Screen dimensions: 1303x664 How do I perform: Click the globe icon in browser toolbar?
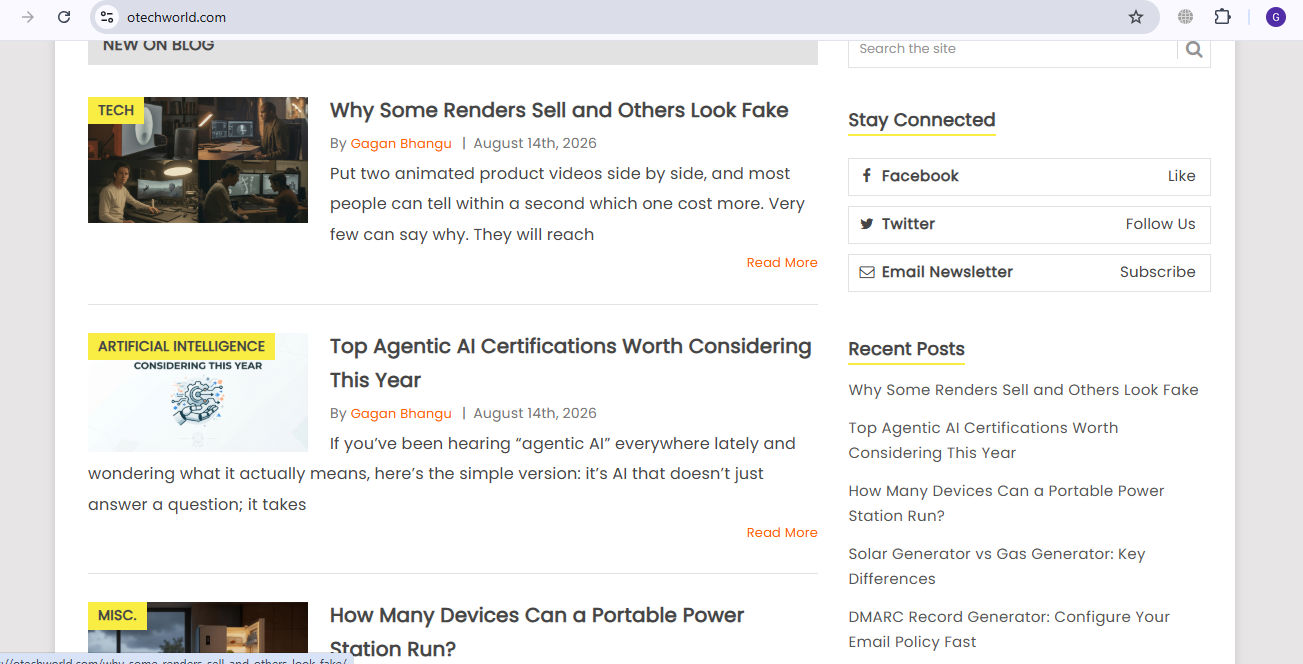pyautogui.click(x=1185, y=17)
